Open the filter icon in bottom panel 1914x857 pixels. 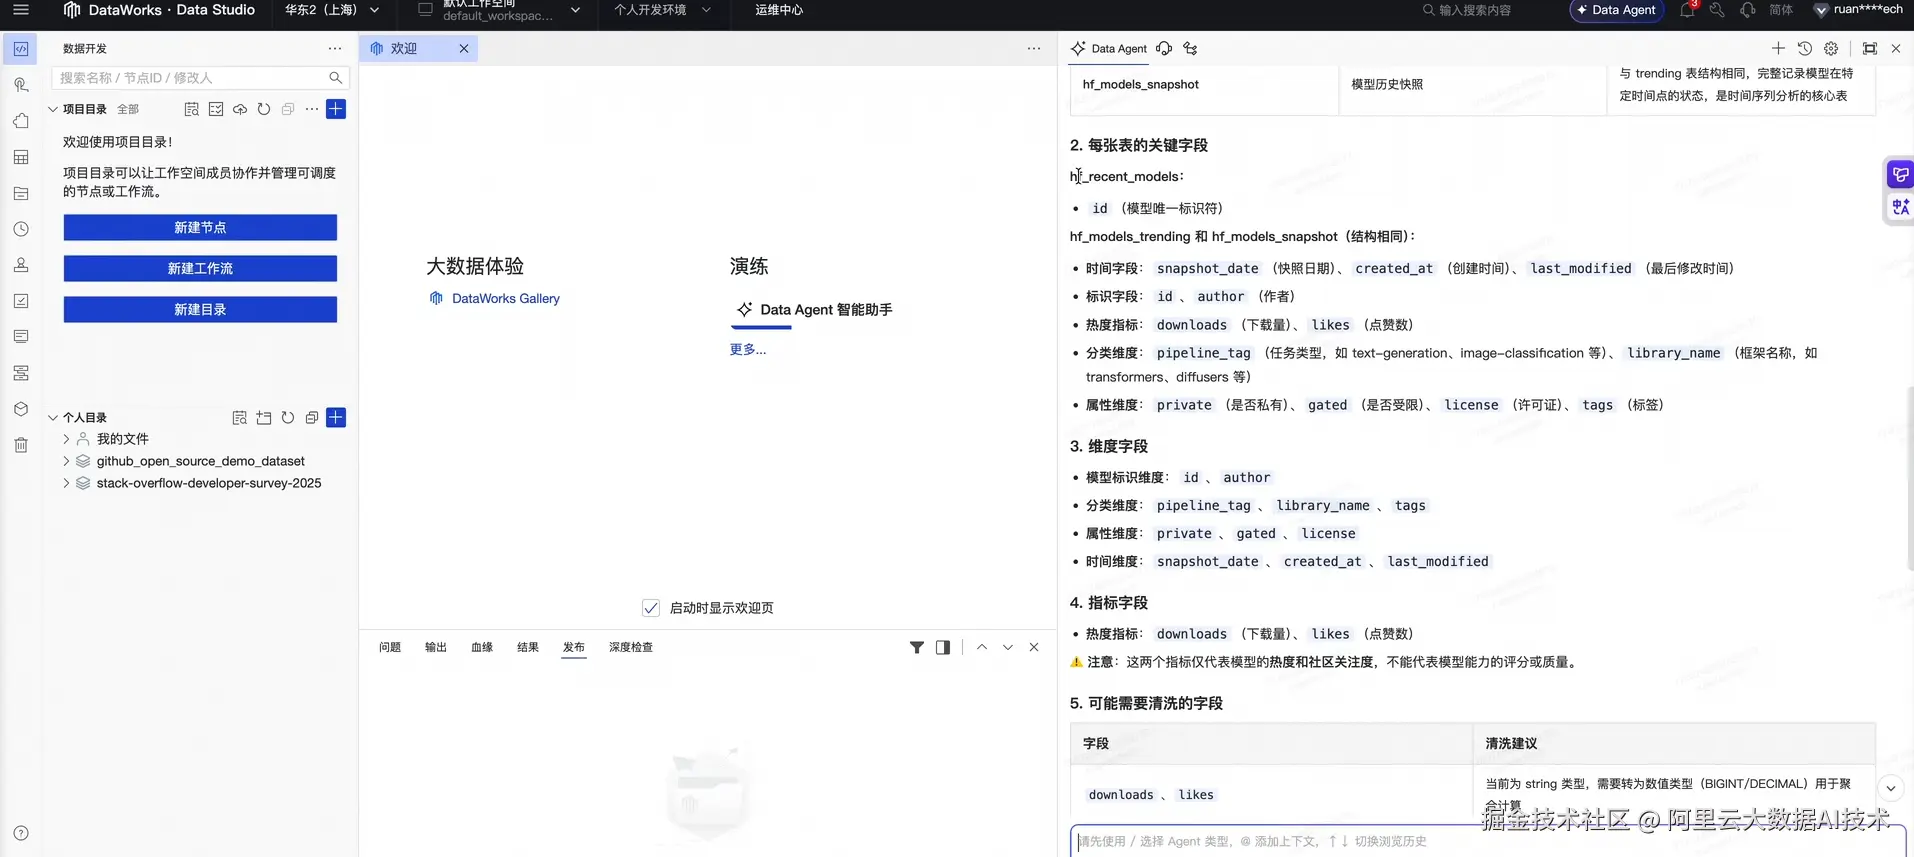[917, 648]
